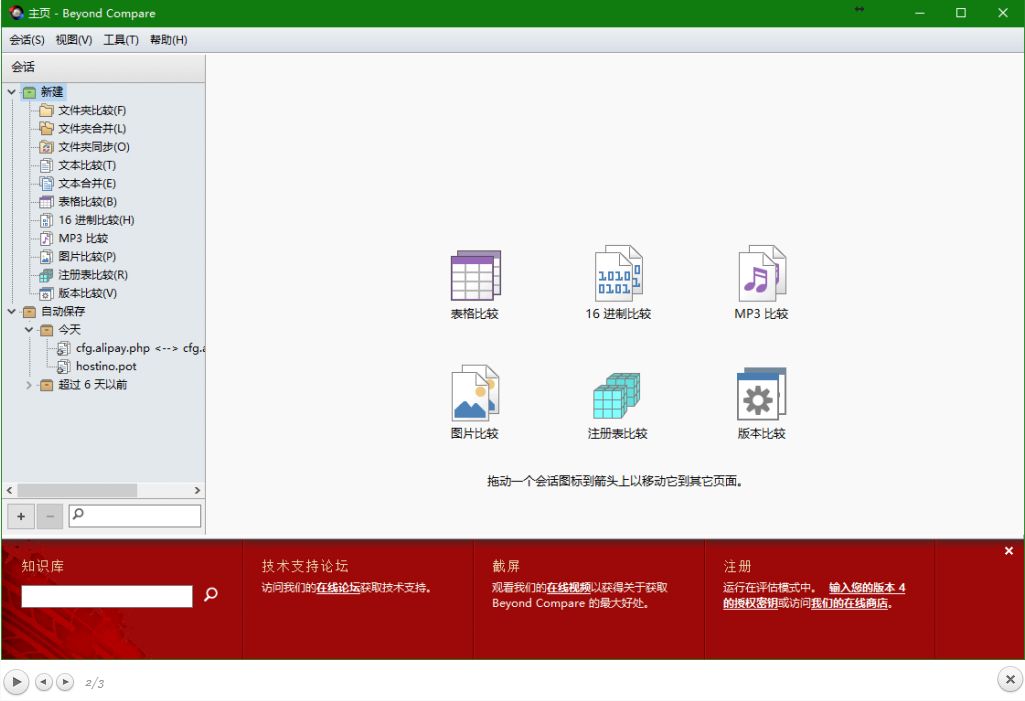
Task: Select 图片比较(P) in the sidebar tree
Action: [x=87, y=256]
